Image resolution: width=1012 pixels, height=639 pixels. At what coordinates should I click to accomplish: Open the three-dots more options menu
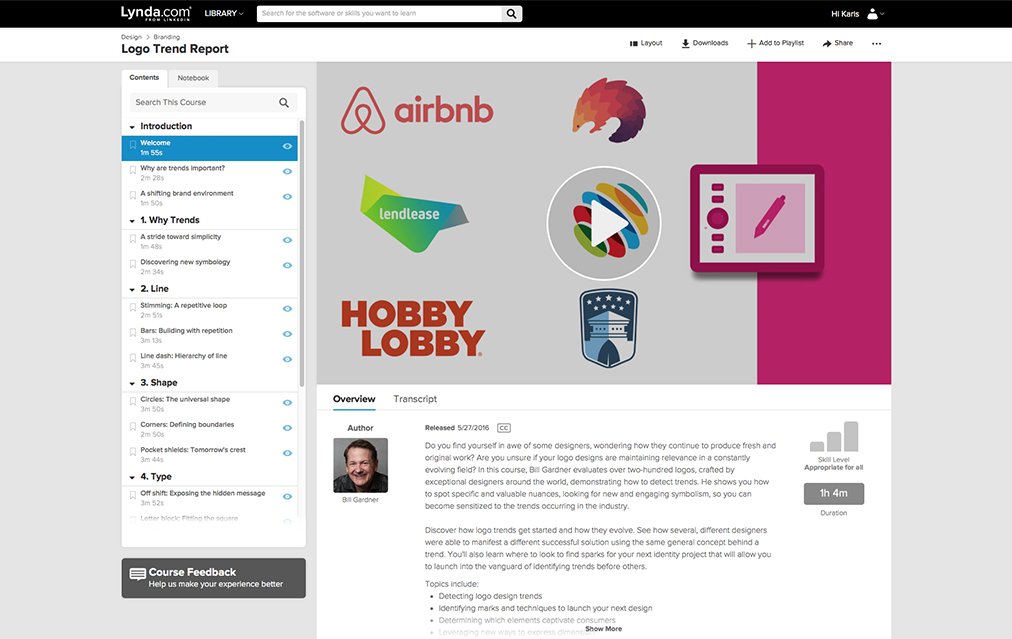pyautogui.click(x=876, y=43)
